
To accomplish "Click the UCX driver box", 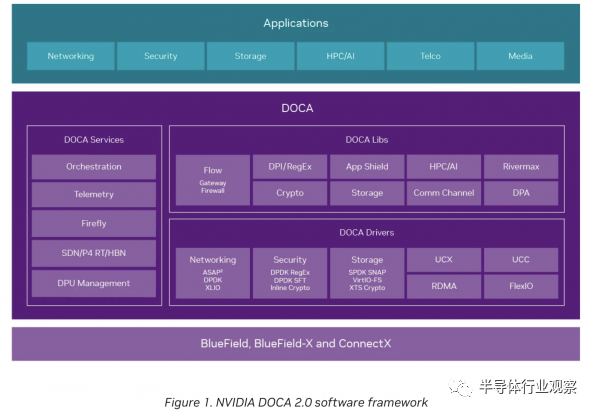I will pyautogui.click(x=444, y=260).
